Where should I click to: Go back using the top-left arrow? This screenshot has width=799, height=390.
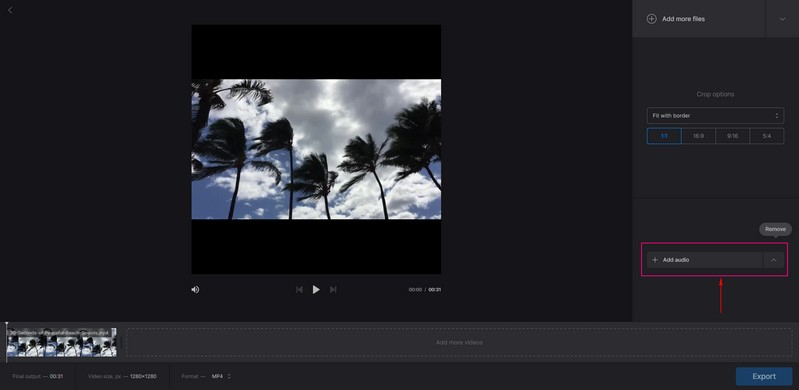(10, 10)
